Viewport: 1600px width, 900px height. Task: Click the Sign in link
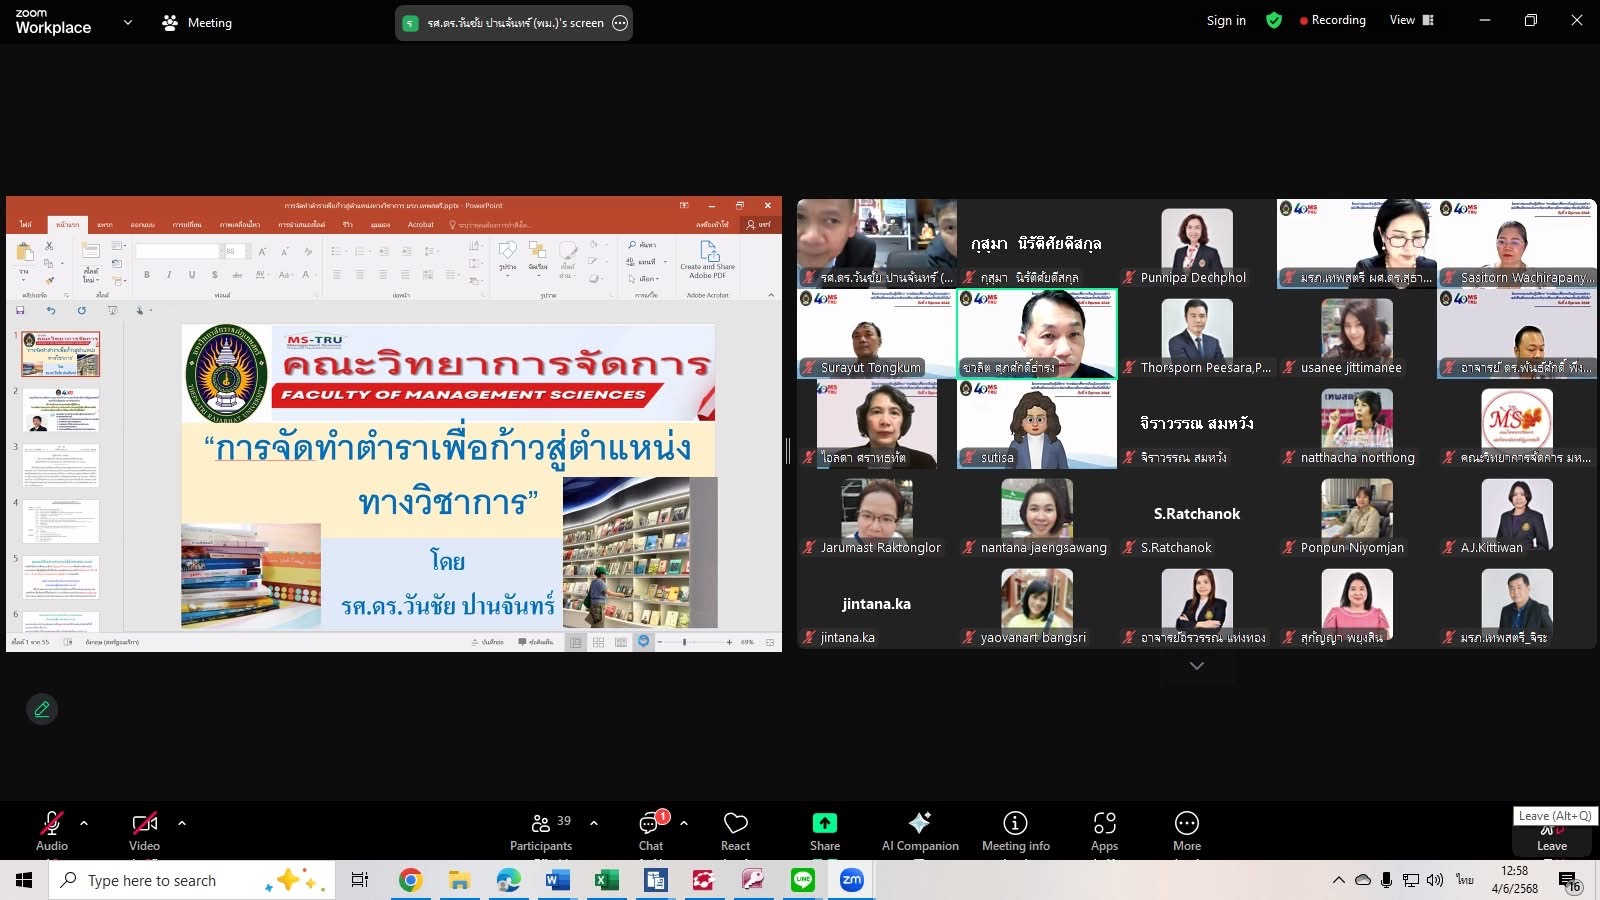pyautogui.click(x=1226, y=20)
